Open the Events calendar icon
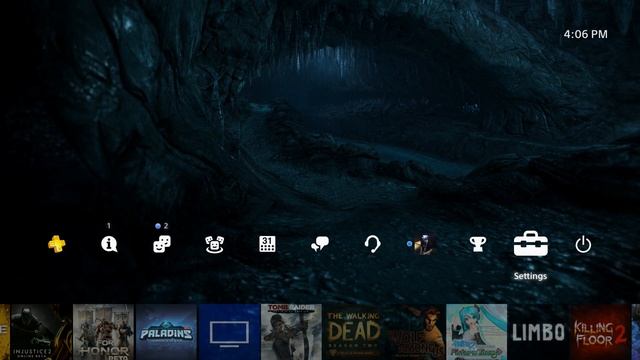The width and height of the screenshot is (640, 360). click(267, 244)
